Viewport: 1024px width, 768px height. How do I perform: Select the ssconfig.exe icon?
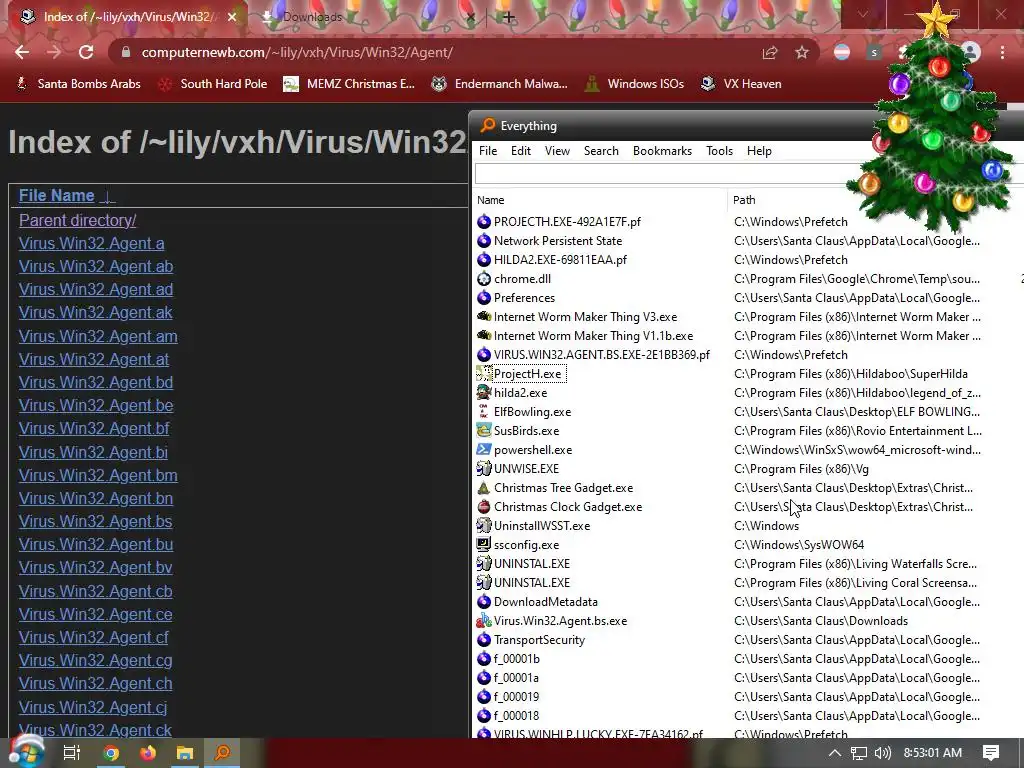[484, 545]
